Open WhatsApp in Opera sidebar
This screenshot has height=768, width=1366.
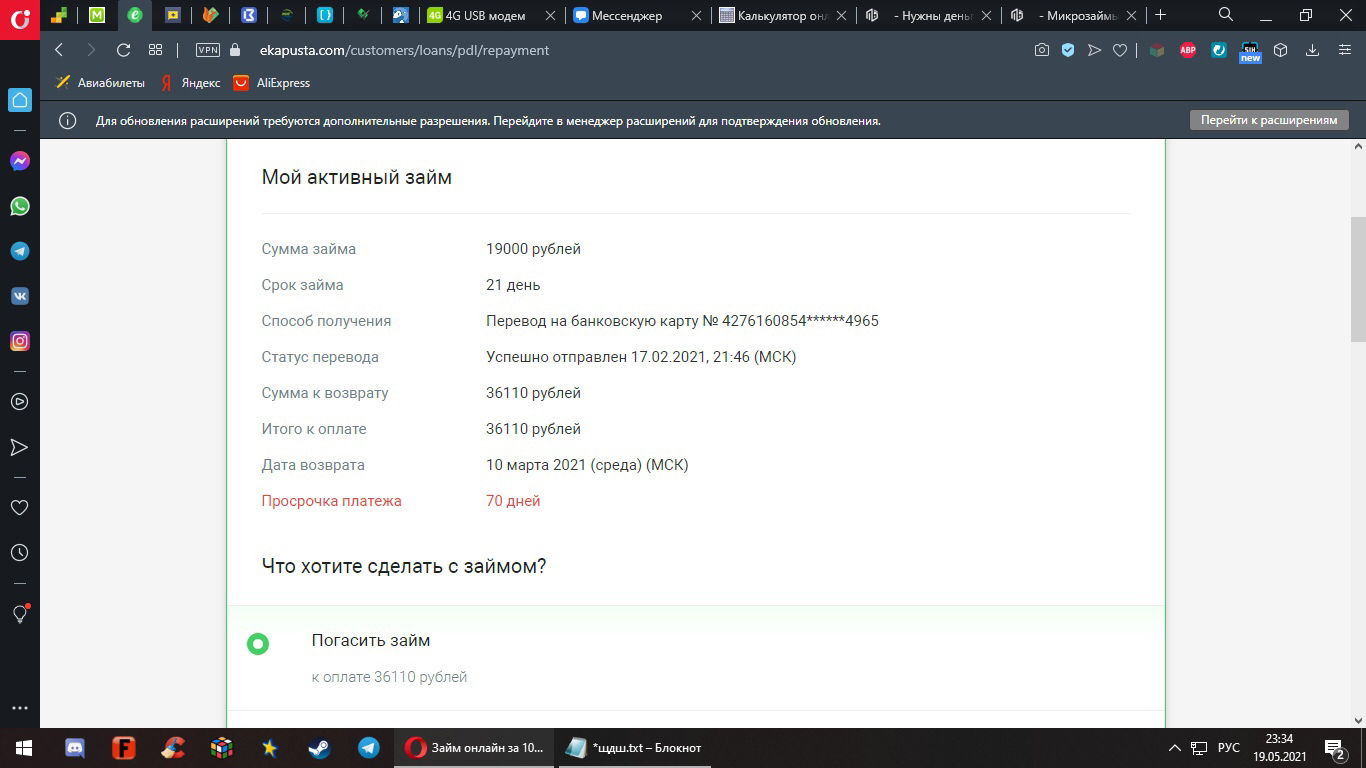(x=19, y=206)
